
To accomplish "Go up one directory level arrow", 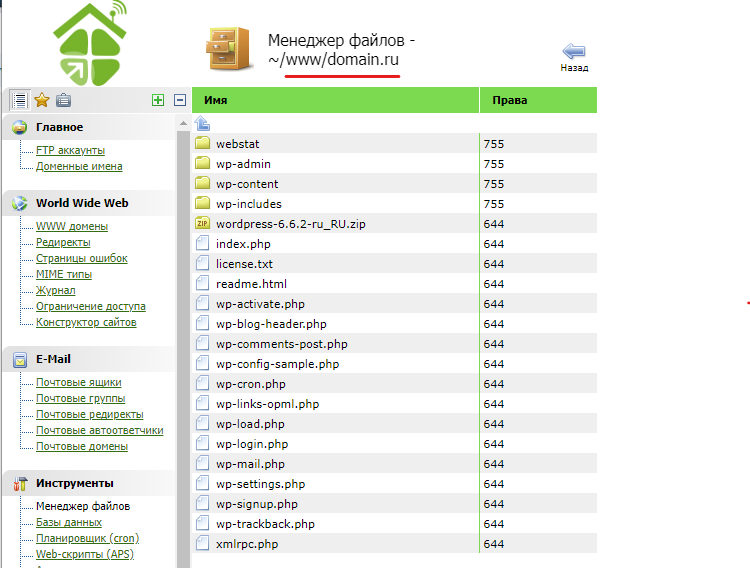I will click(x=202, y=124).
